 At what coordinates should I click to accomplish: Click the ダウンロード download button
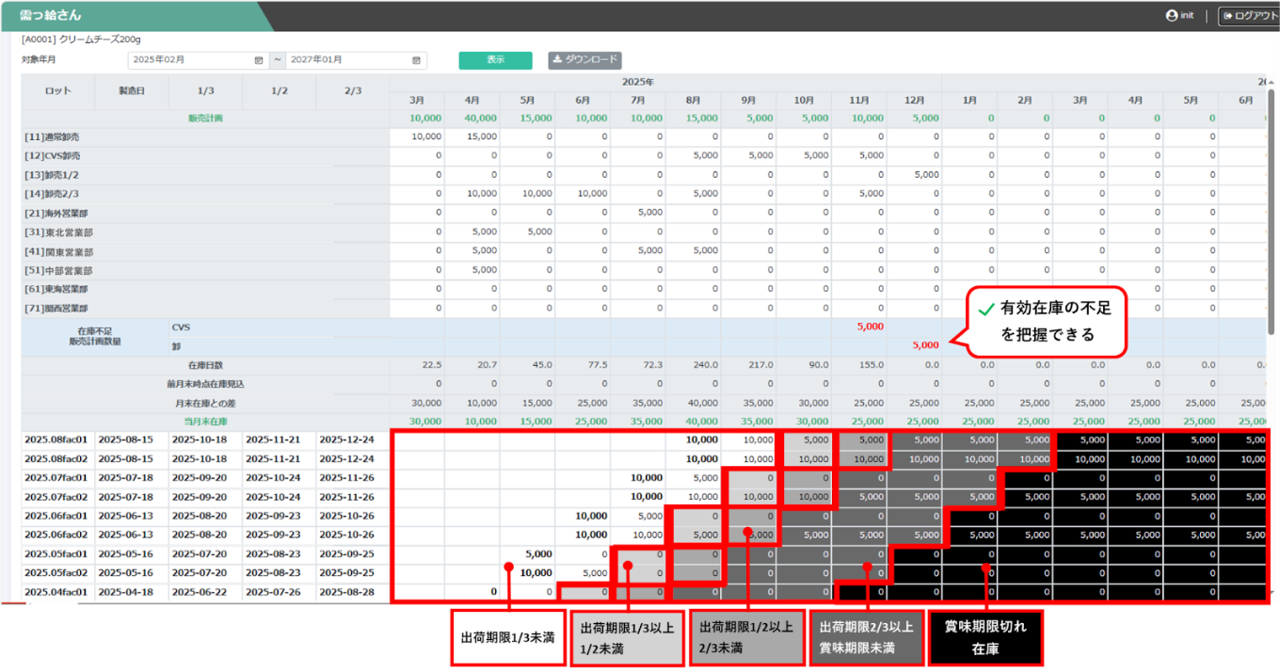[x=585, y=60]
